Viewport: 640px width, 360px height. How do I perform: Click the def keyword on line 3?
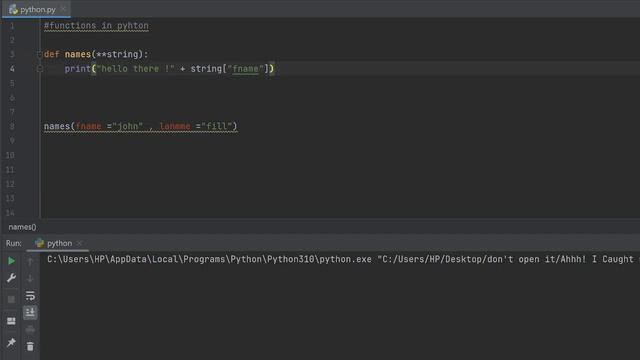pyautogui.click(x=51, y=54)
